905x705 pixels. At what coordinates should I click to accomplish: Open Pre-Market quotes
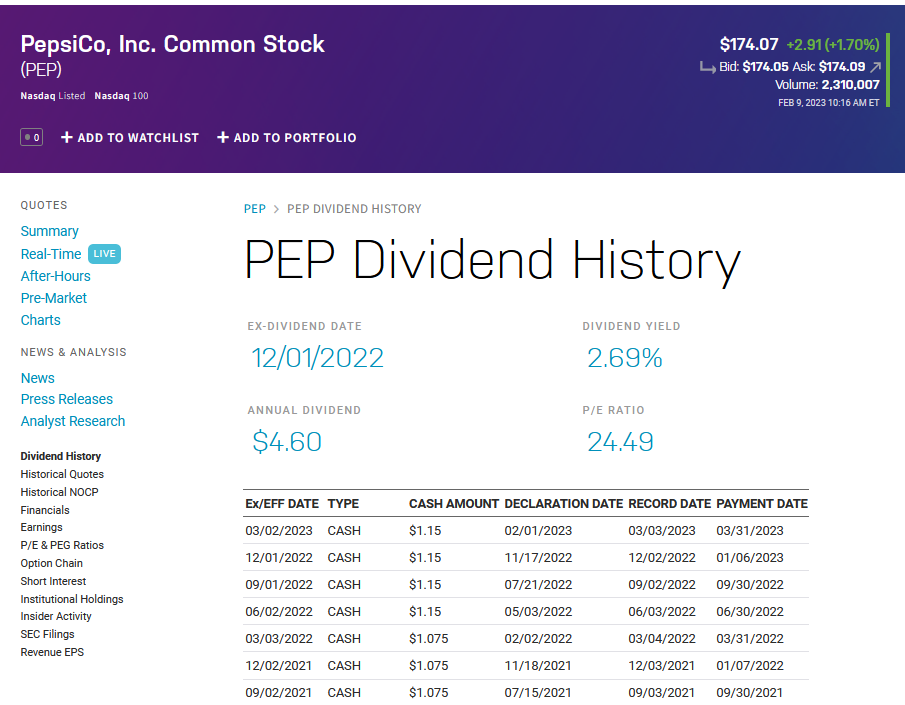pos(54,298)
